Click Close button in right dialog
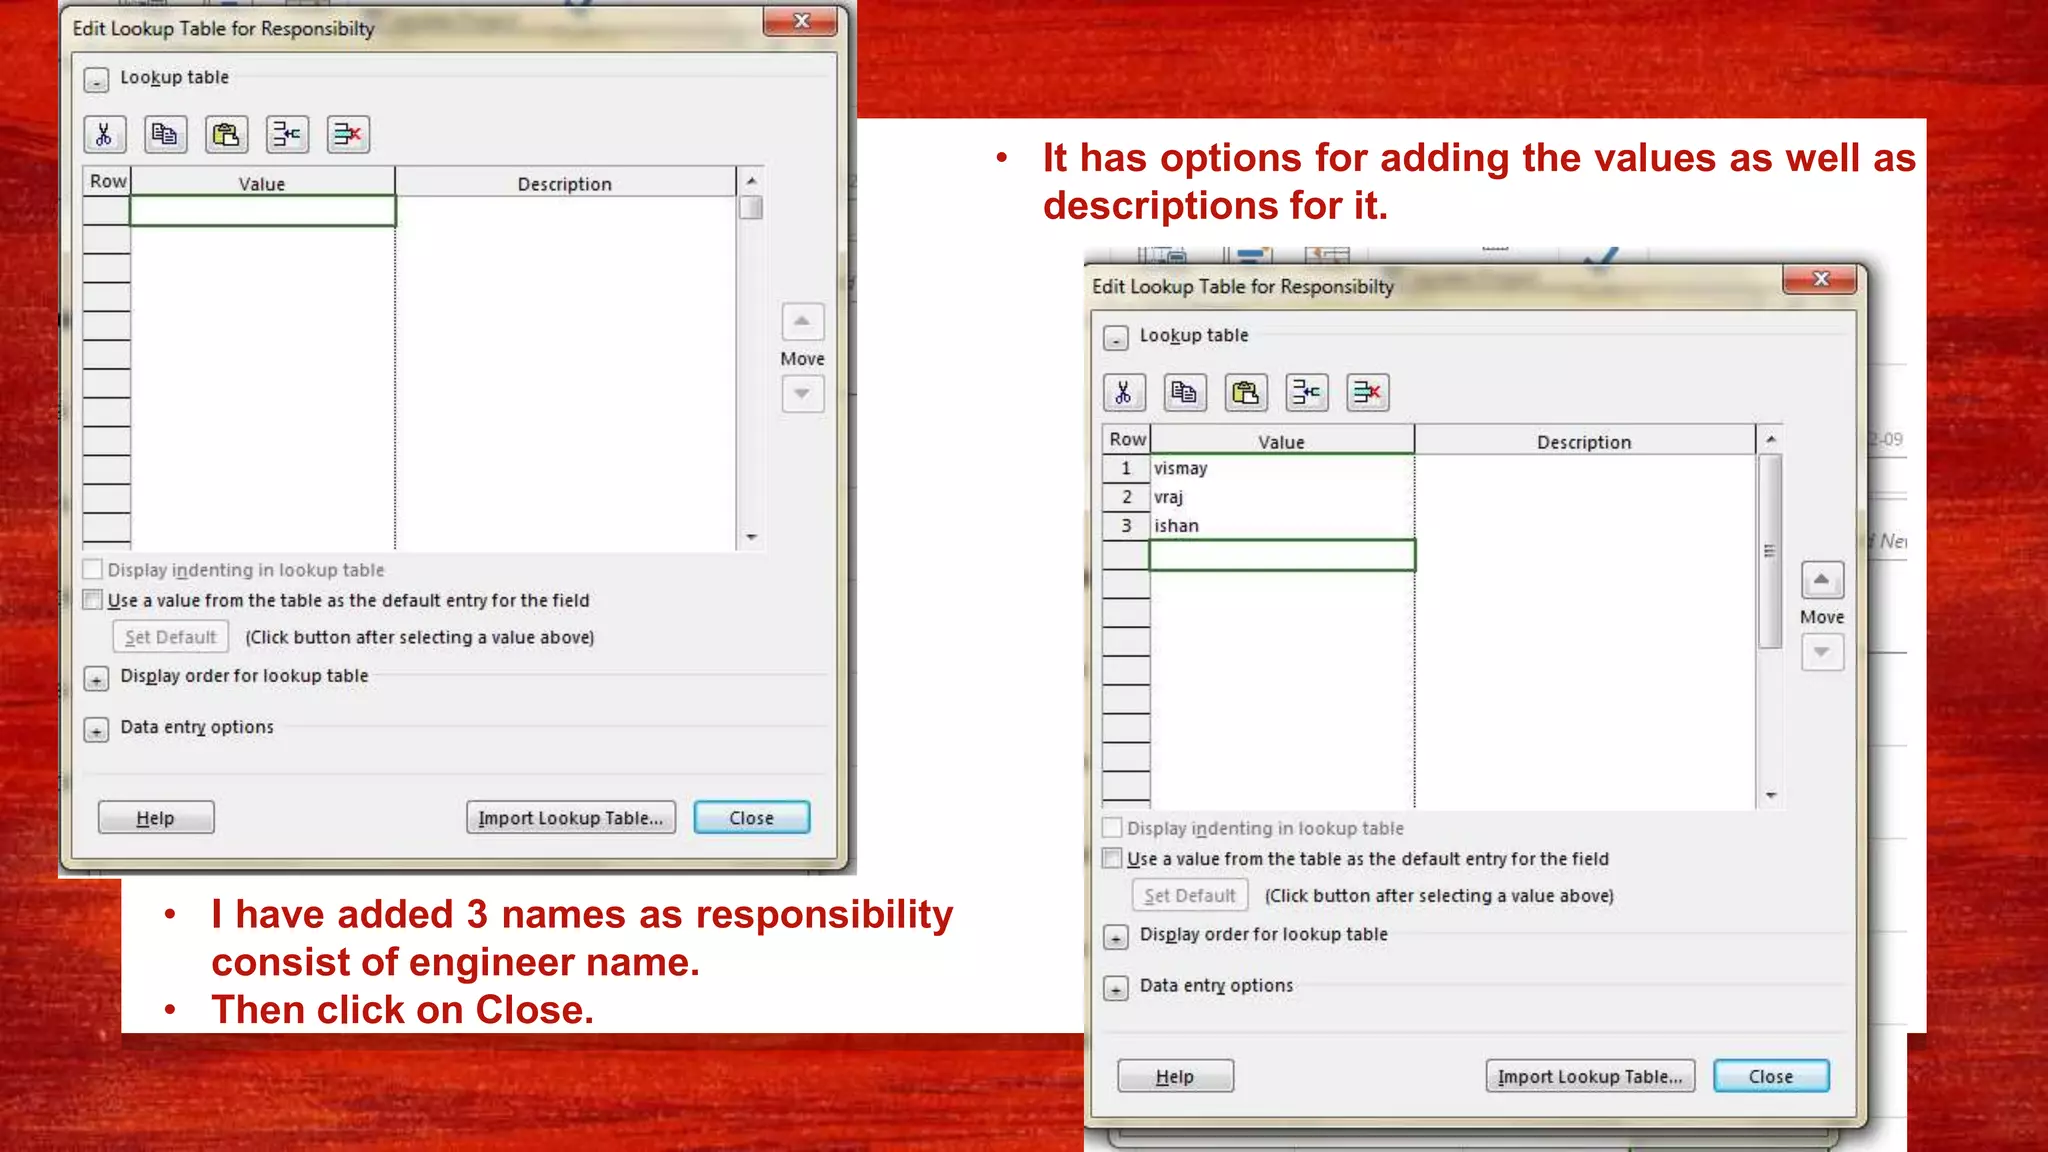This screenshot has width=2048, height=1152. point(1771,1076)
